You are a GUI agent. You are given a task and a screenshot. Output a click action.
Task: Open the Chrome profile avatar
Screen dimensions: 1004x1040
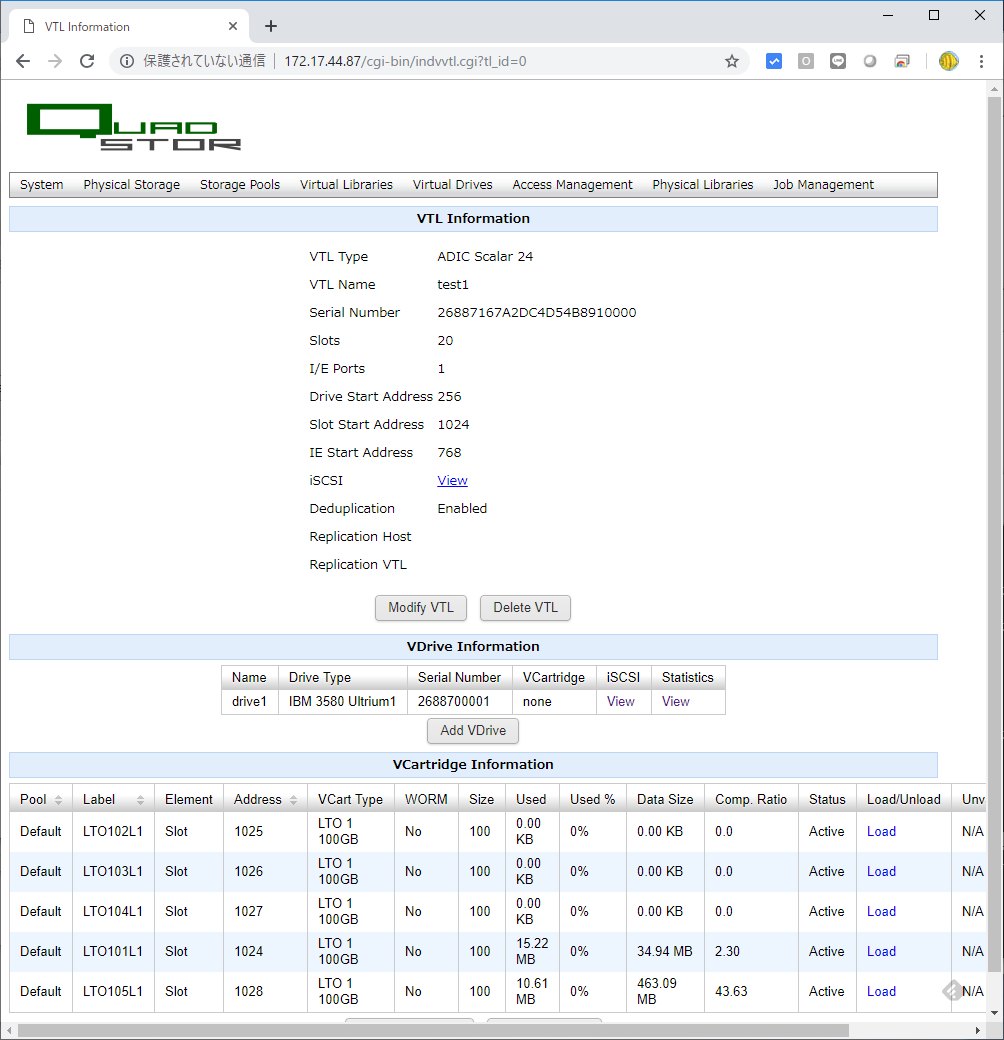pyautogui.click(x=949, y=62)
